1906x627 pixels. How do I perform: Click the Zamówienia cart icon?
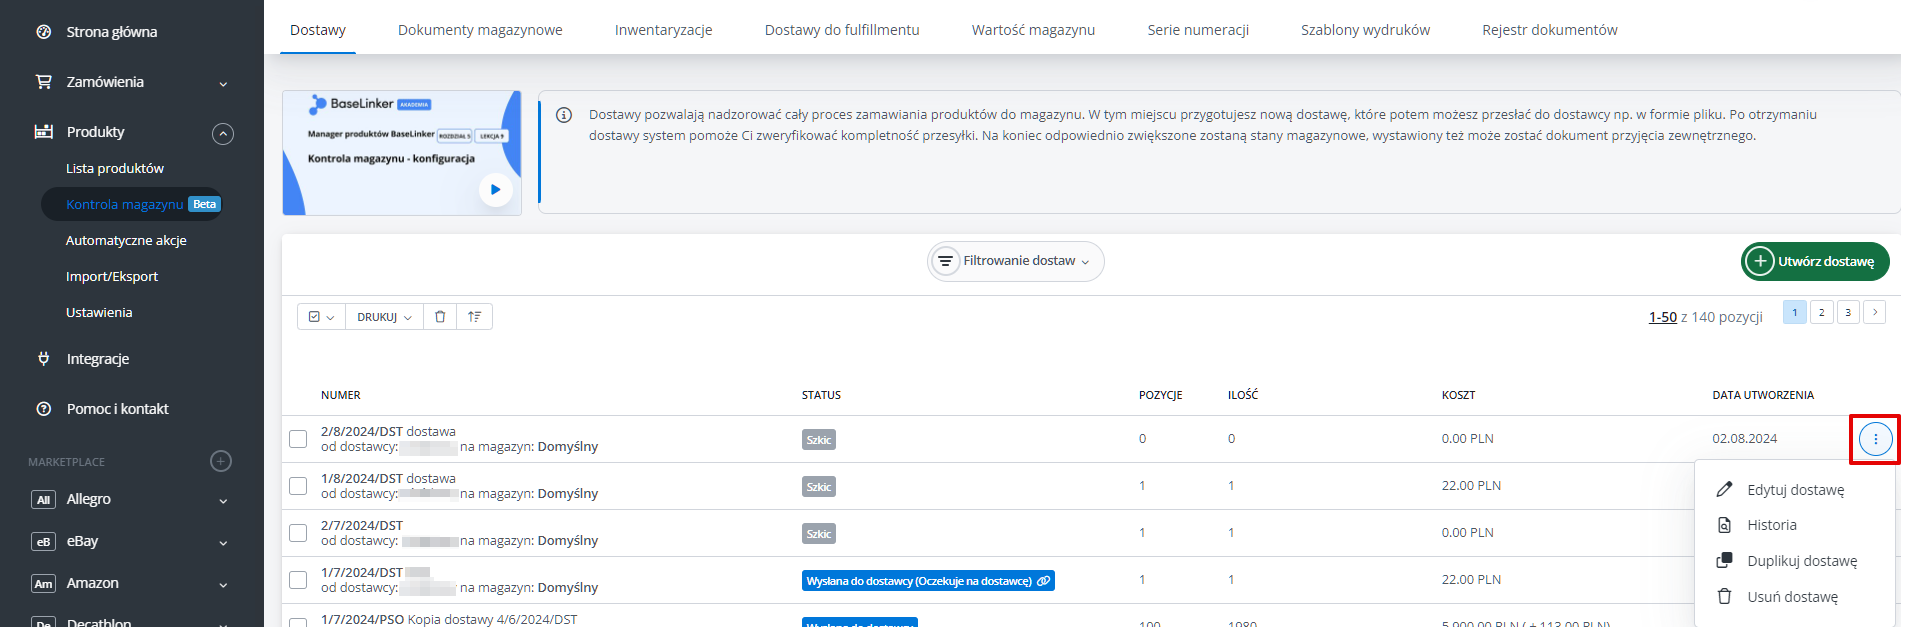pos(43,82)
